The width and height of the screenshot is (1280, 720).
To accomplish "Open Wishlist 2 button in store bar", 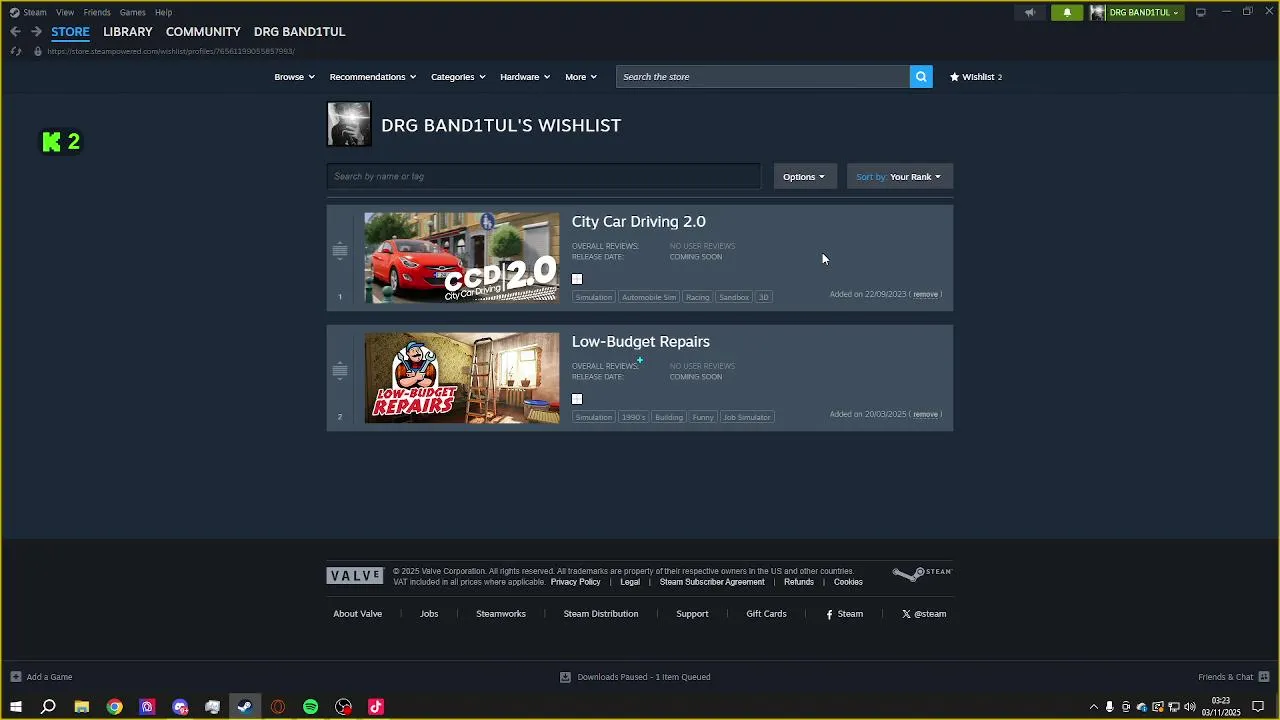I will [975, 77].
